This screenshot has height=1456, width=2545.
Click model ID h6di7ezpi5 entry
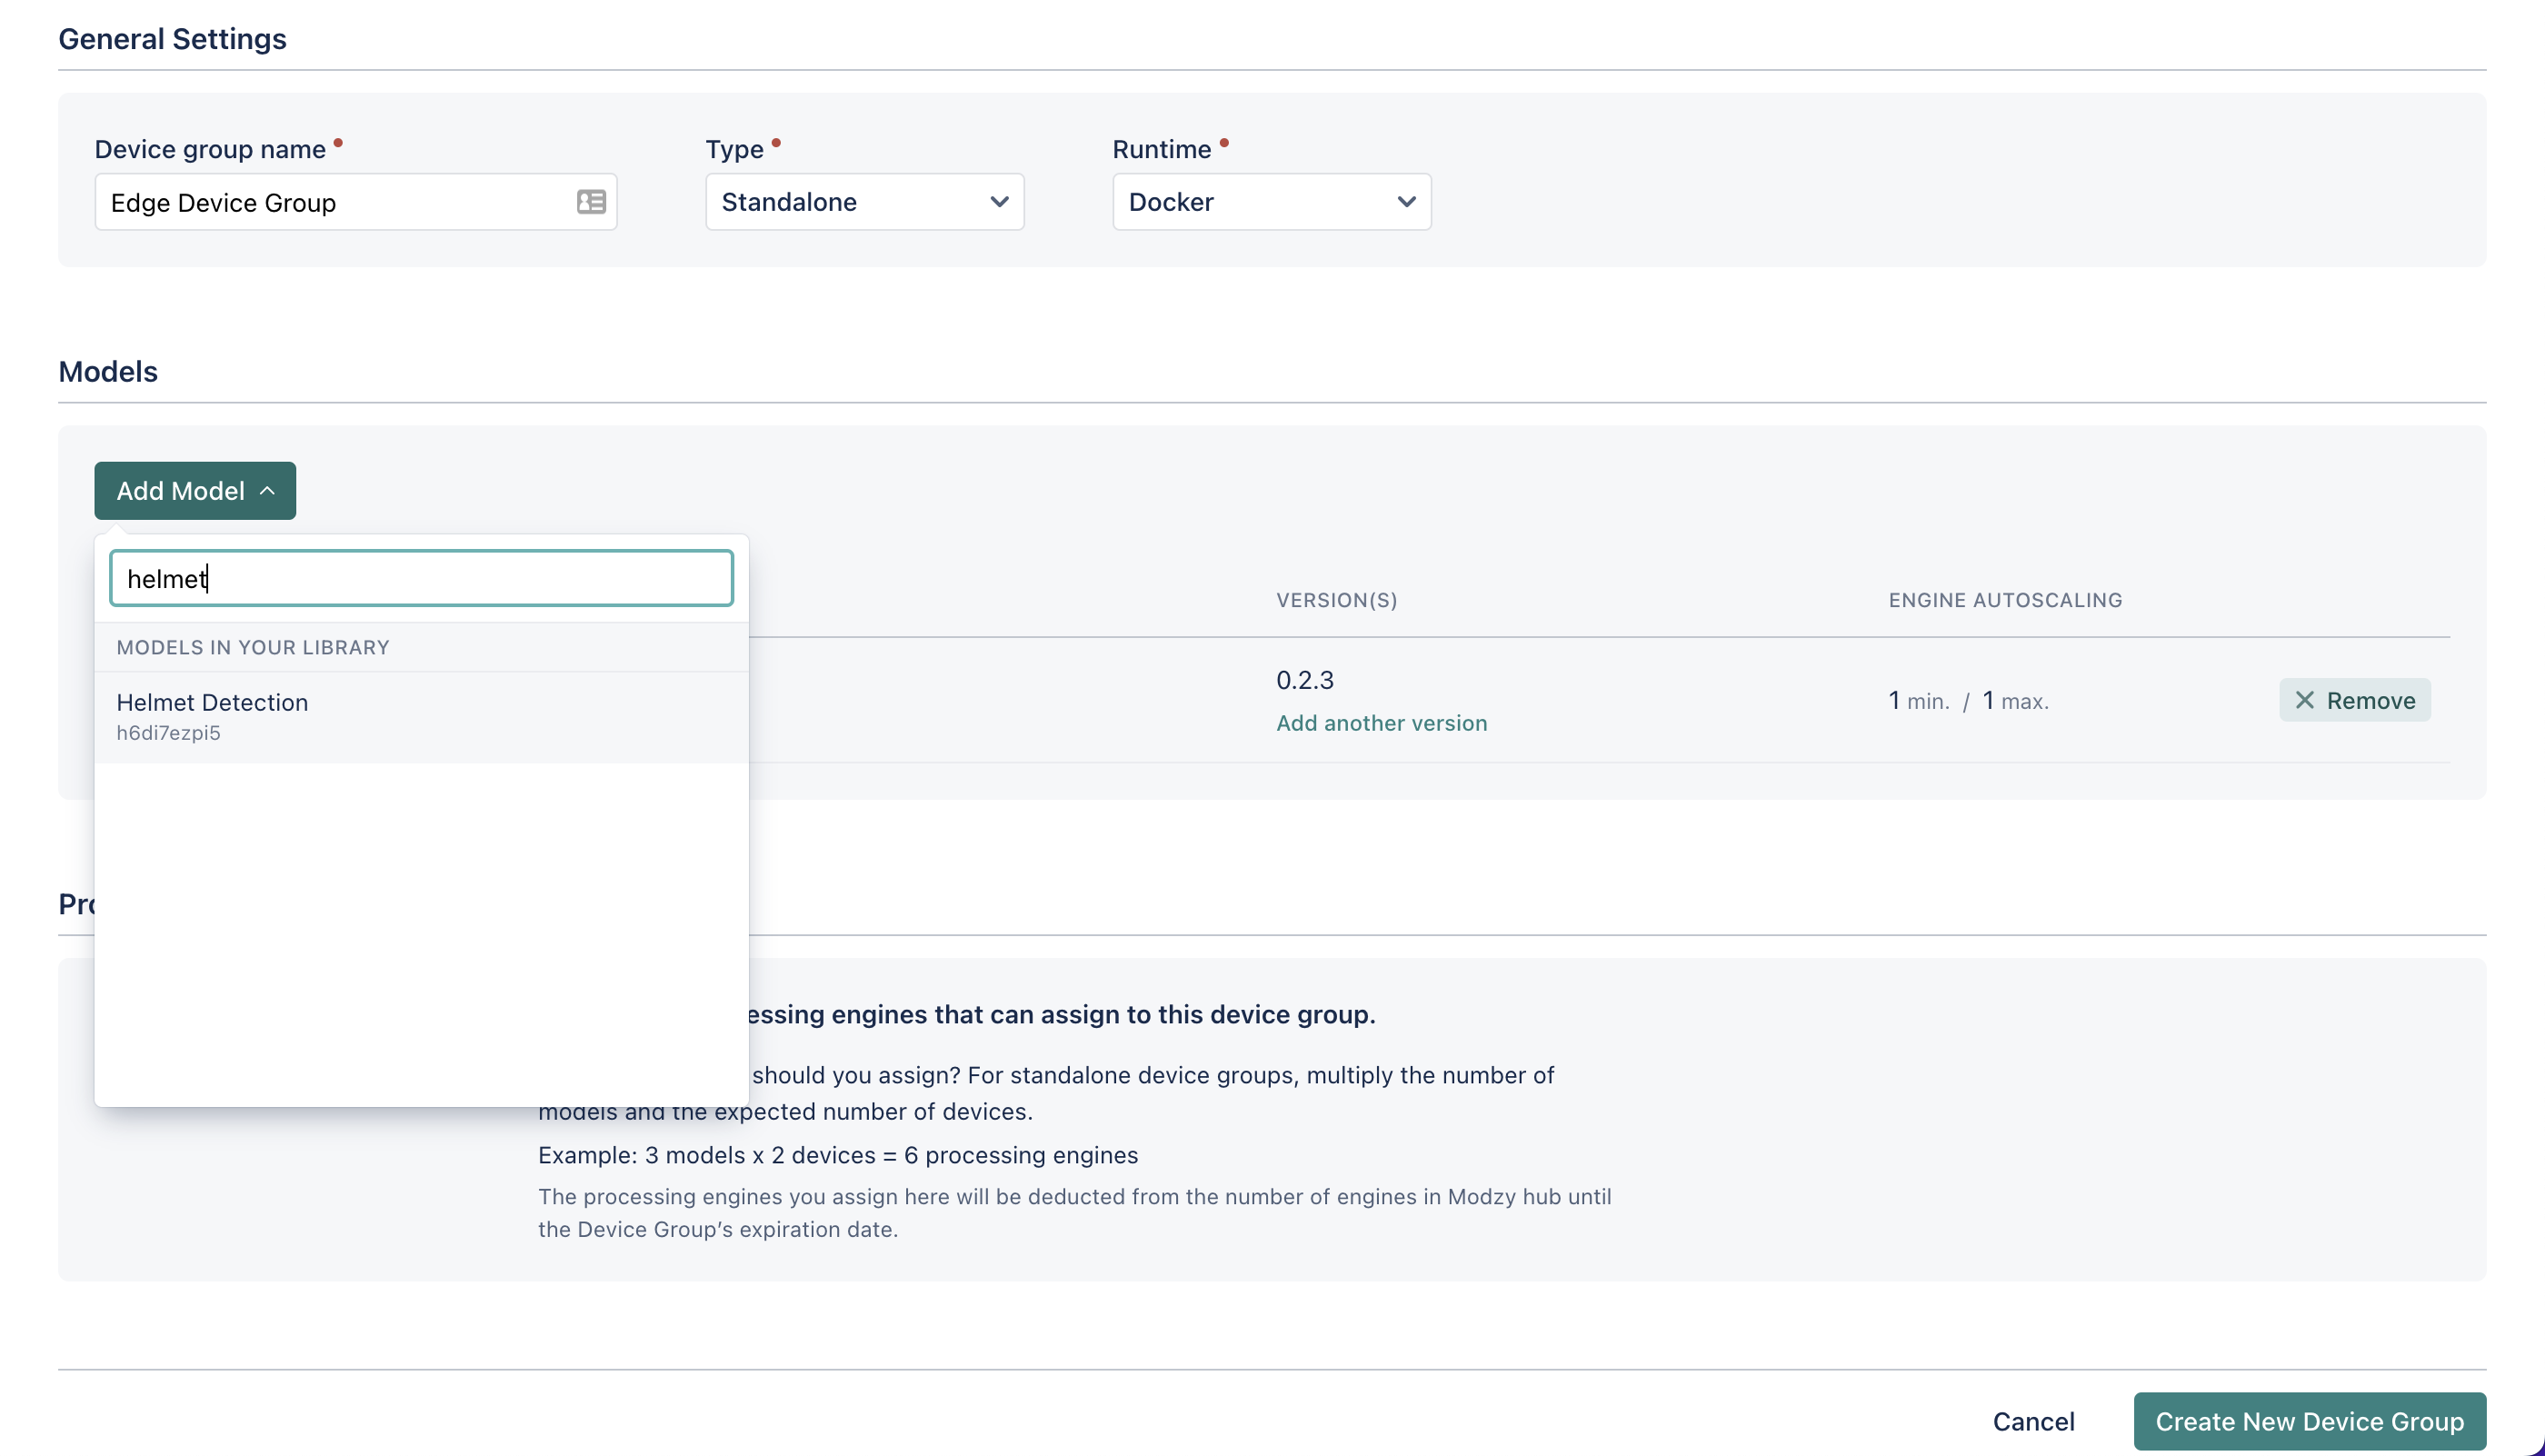click(x=168, y=733)
